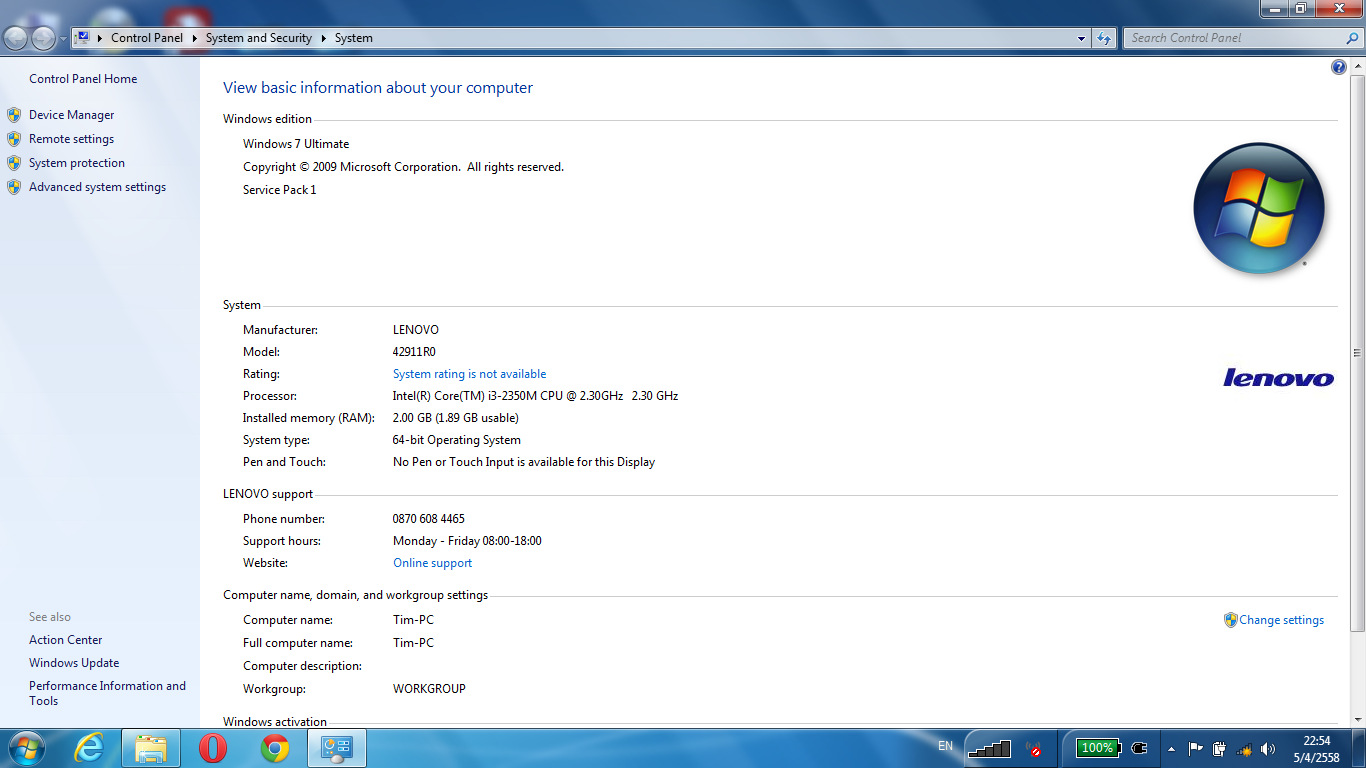The image size is (1366, 768).
Task: Expand the arrow after System and Security
Action: tap(323, 38)
